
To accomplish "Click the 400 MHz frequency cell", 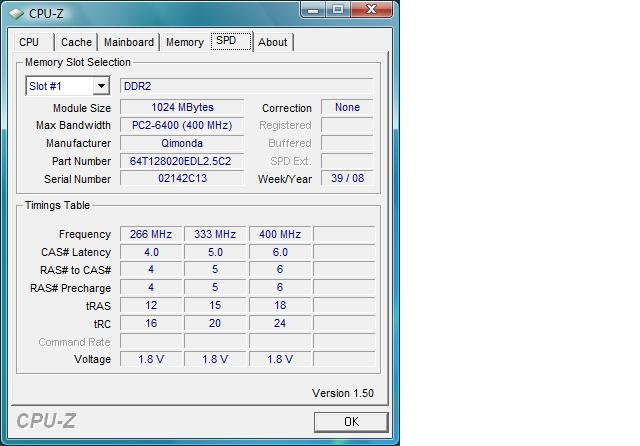I will 280,234.
